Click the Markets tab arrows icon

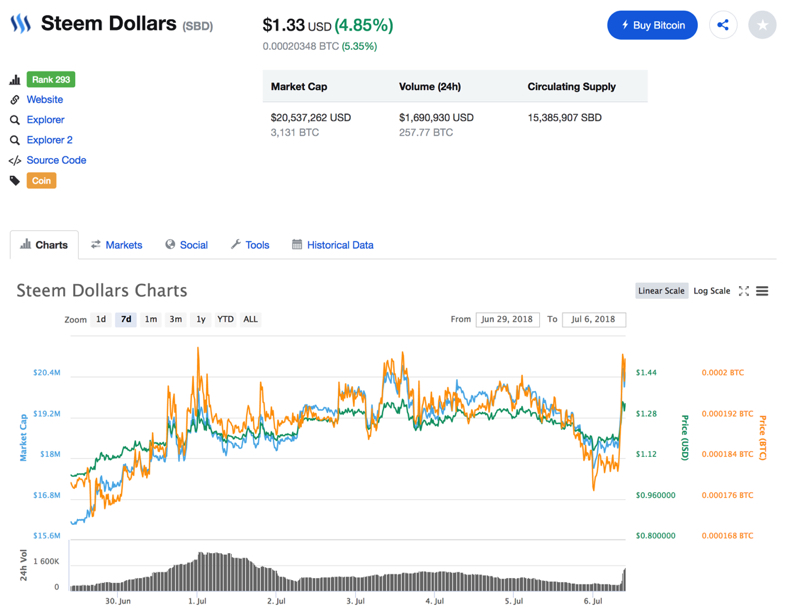coord(95,244)
